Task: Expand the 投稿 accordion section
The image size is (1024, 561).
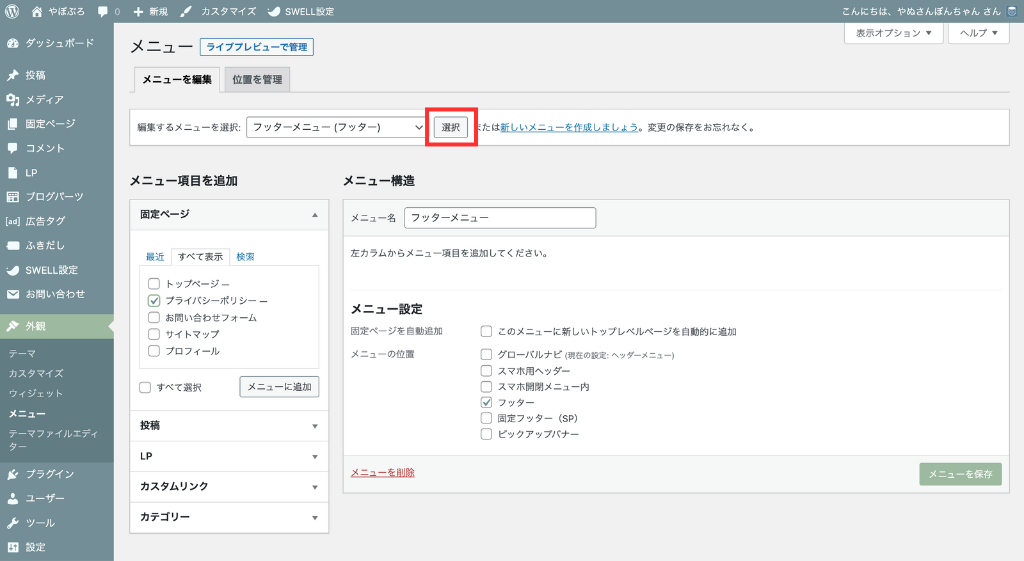Action: [x=229, y=426]
